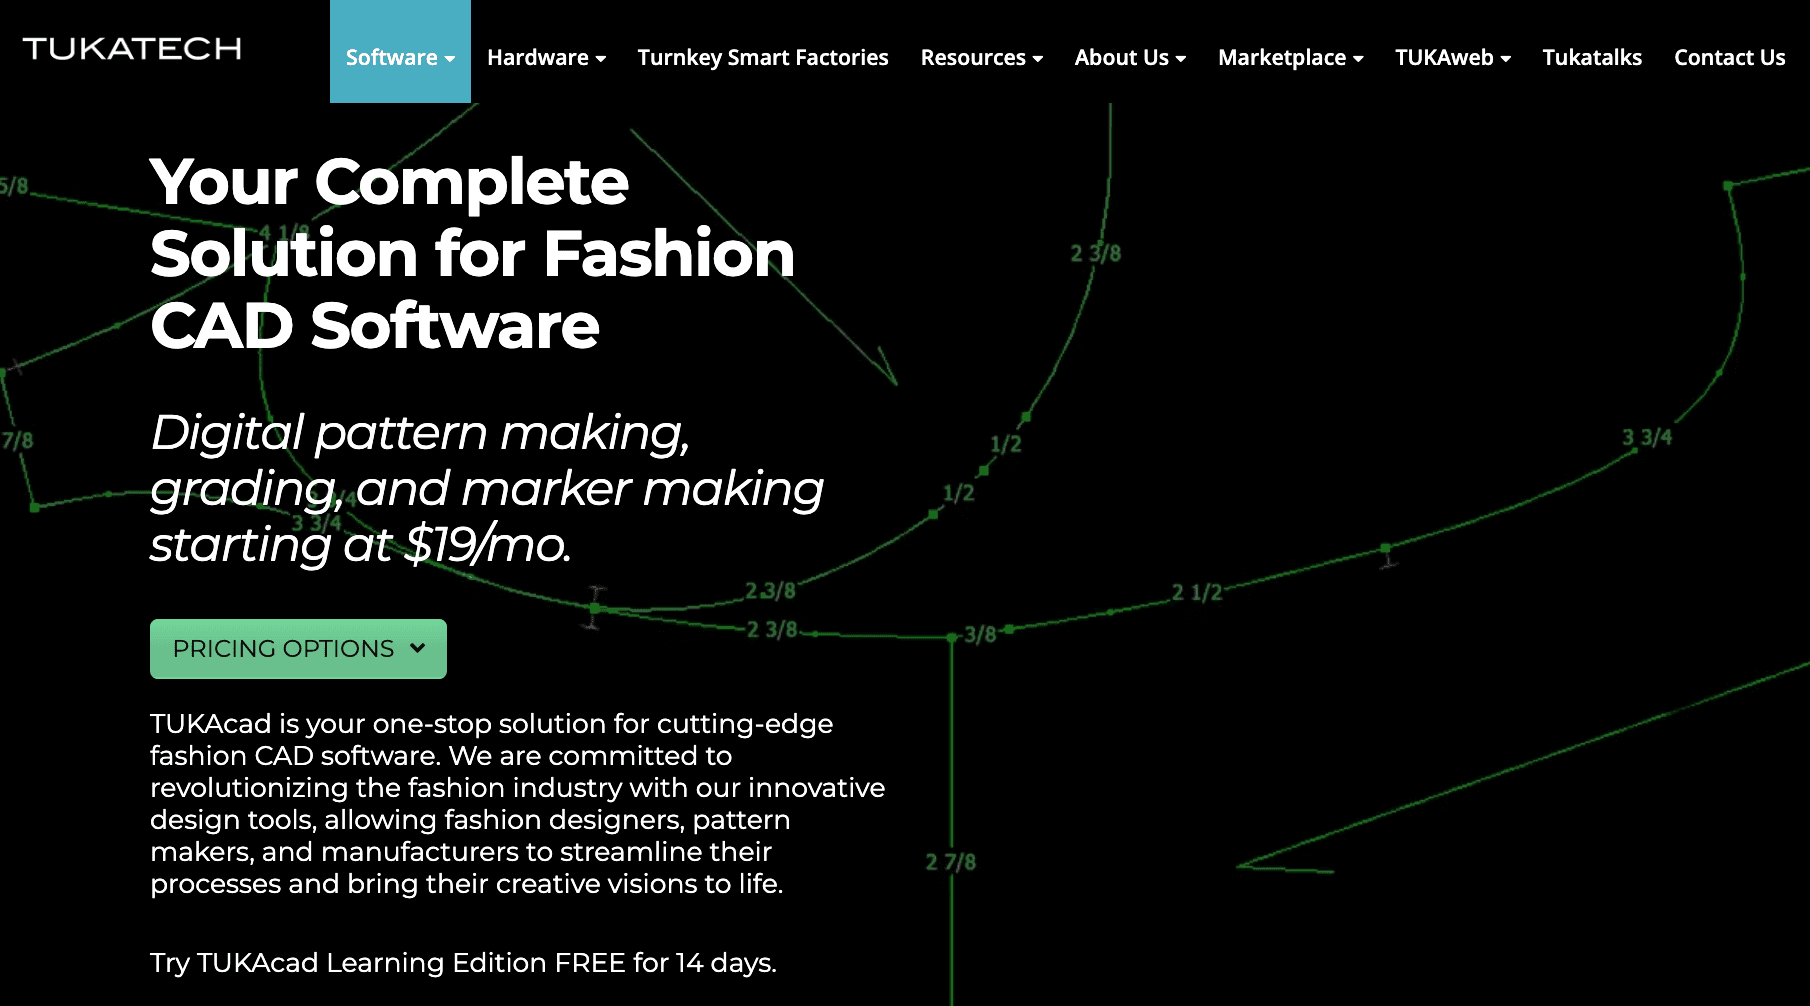Open the Contact Us page
The image size is (1810, 1006).
click(1730, 58)
